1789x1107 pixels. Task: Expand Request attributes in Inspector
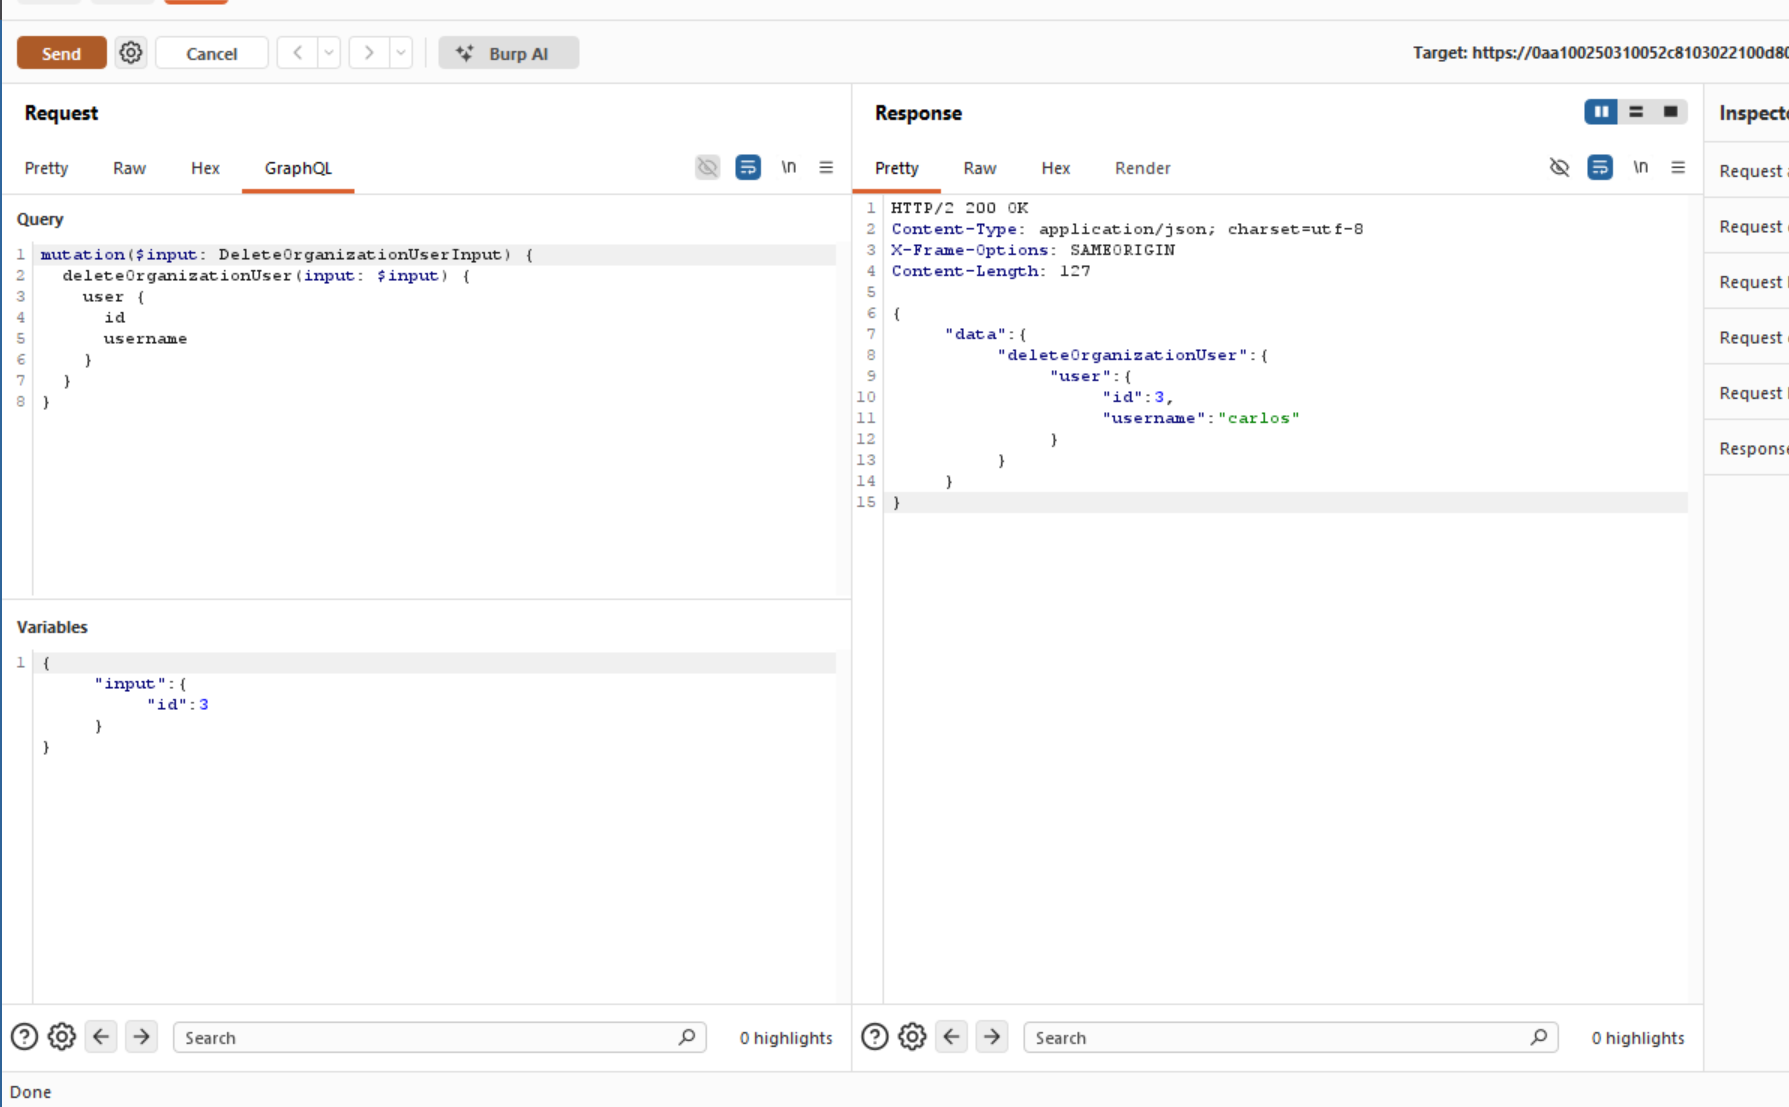point(1752,171)
